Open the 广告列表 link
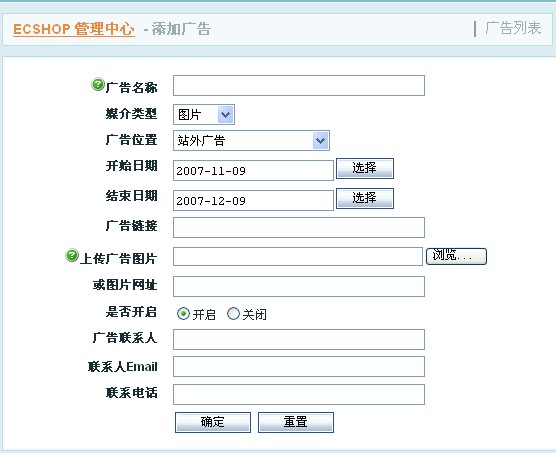This screenshot has width=556, height=453. tap(513, 28)
